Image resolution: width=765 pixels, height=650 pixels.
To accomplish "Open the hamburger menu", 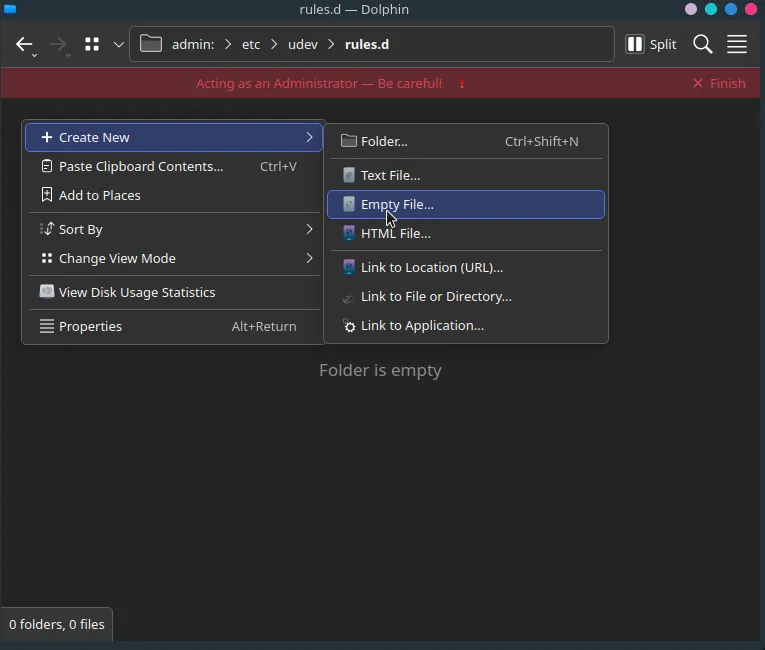I will pyautogui.click(x=737, y=44).
